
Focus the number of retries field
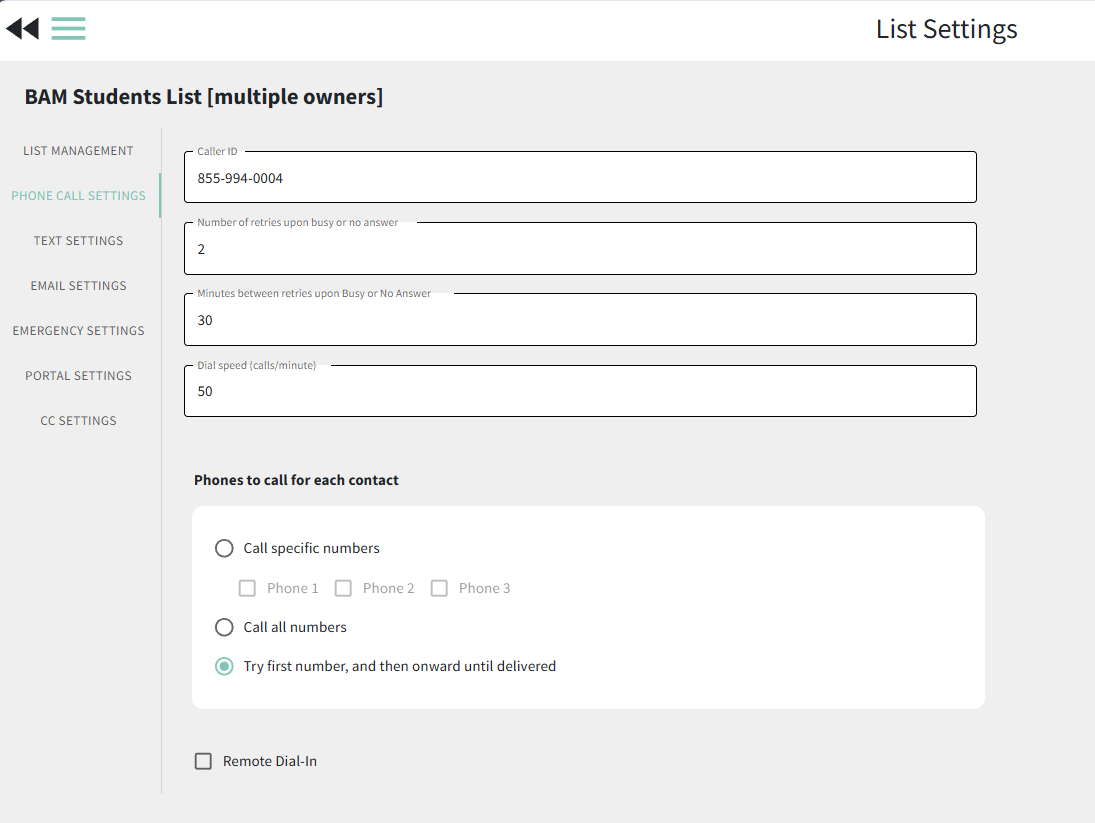(580, 250)
